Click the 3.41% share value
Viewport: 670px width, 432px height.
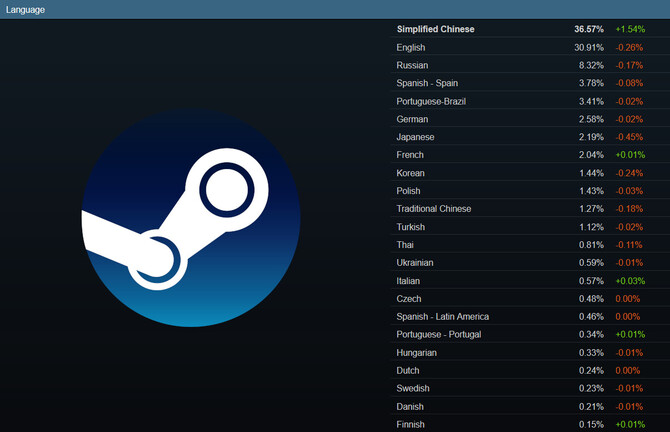[591, 102]
